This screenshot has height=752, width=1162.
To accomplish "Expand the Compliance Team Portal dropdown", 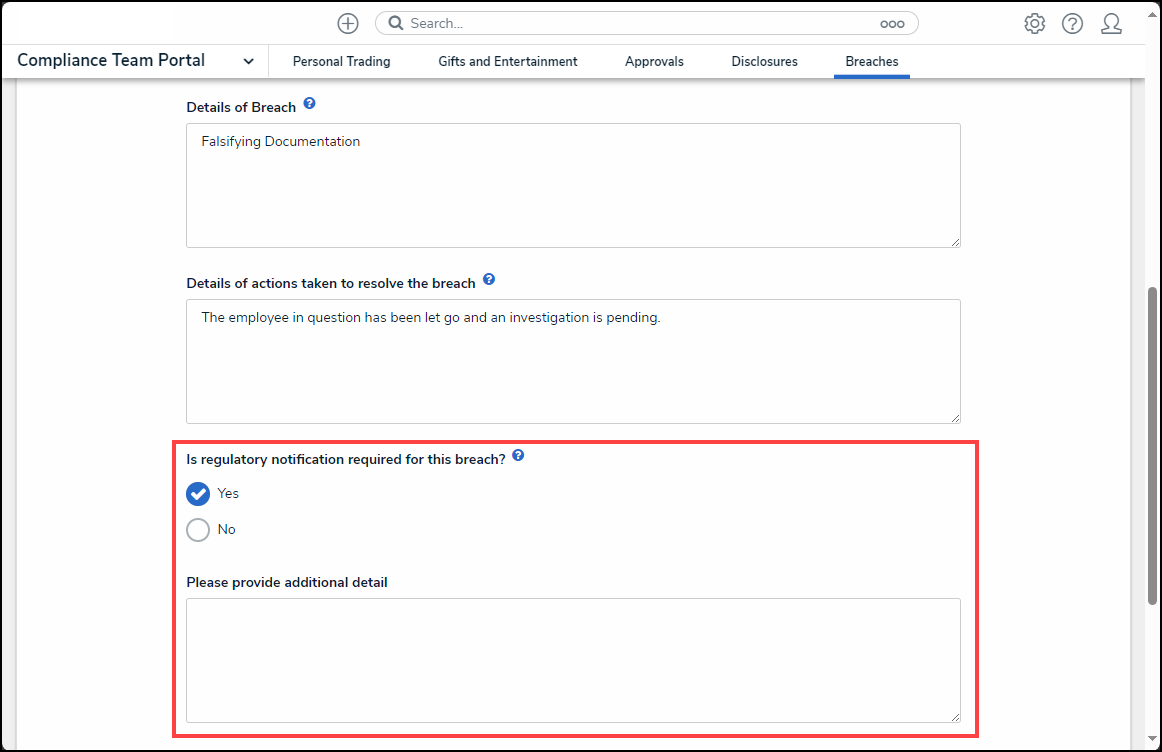I will click(248, 61).
